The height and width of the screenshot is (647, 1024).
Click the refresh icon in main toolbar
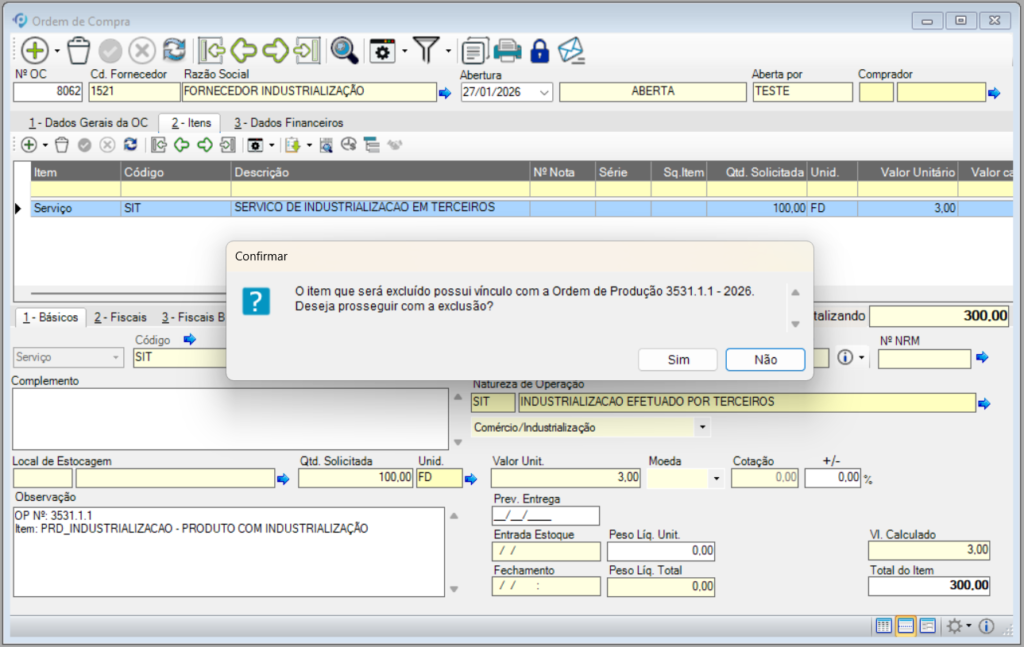coord(174,50)
